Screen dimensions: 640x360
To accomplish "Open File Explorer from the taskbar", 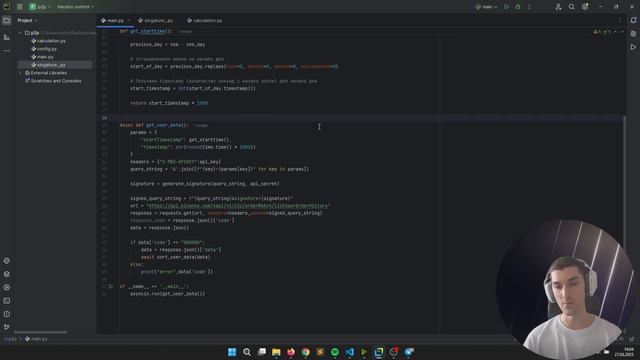I will coord(276,352).
